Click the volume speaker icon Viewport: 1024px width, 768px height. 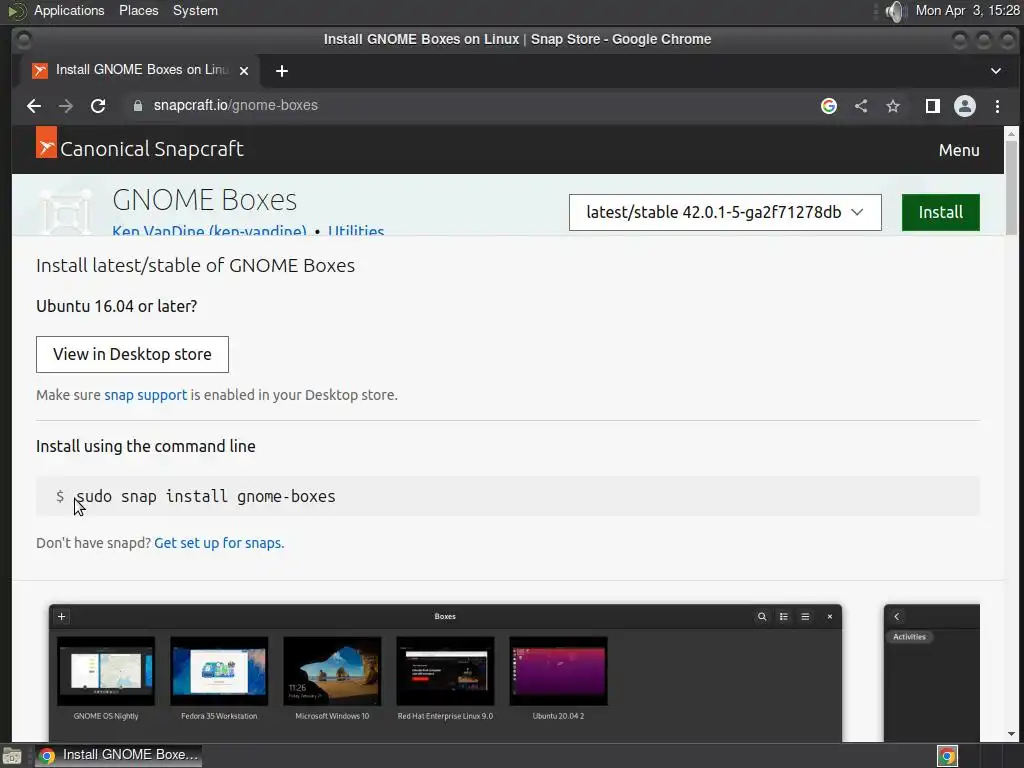coord(896,11)
